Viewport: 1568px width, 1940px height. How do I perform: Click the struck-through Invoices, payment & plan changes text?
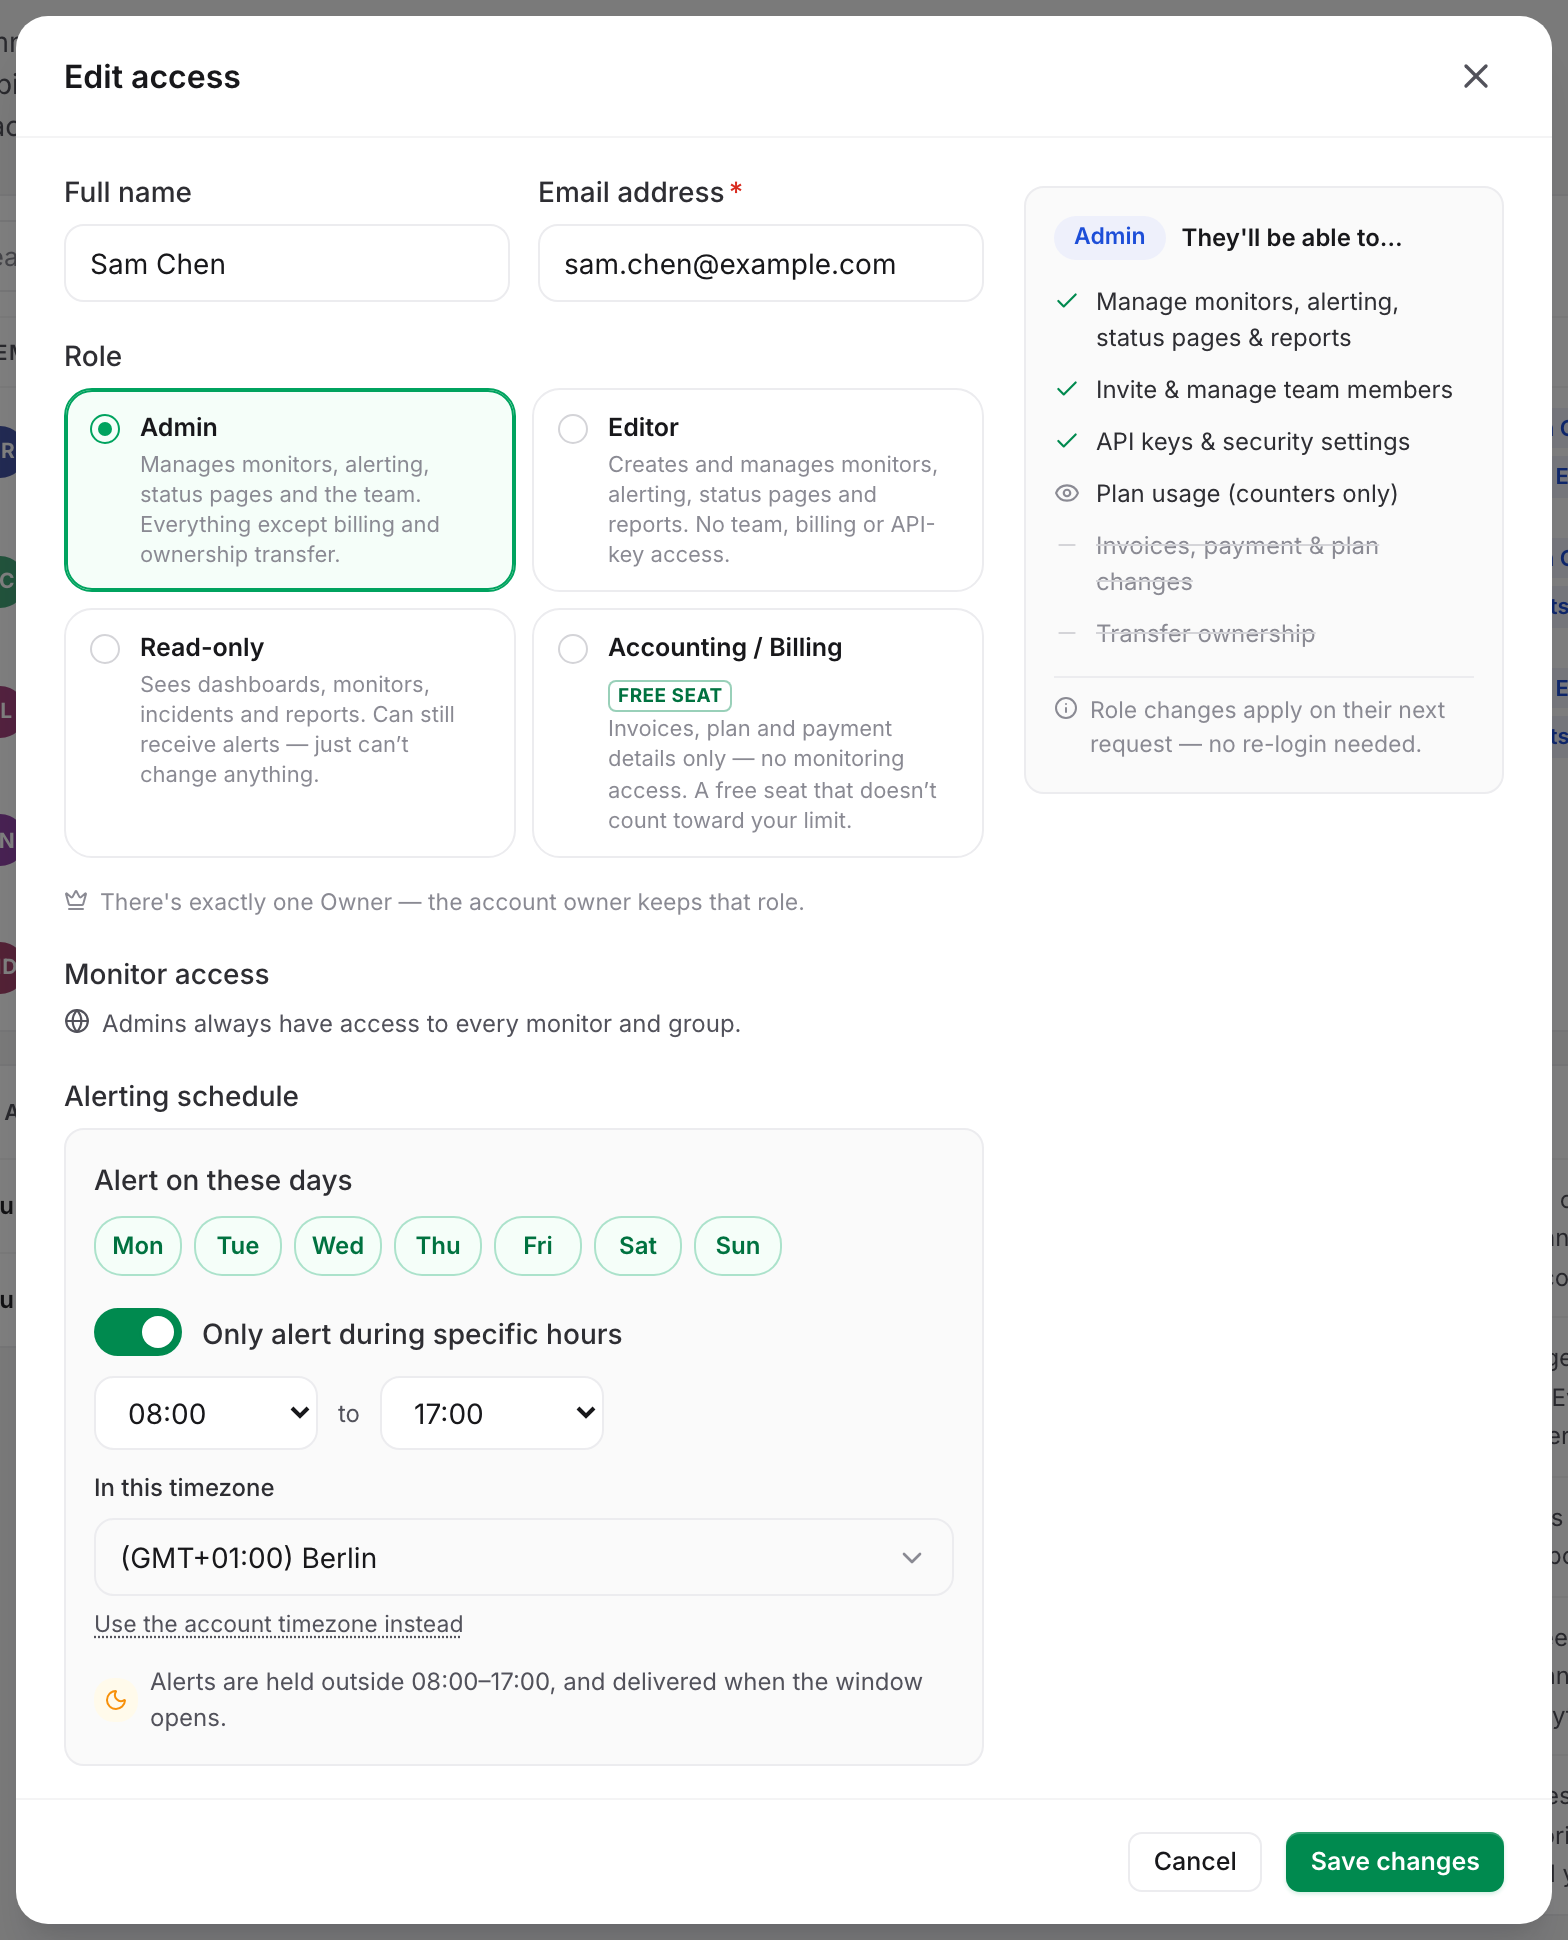coord(1237,563)
